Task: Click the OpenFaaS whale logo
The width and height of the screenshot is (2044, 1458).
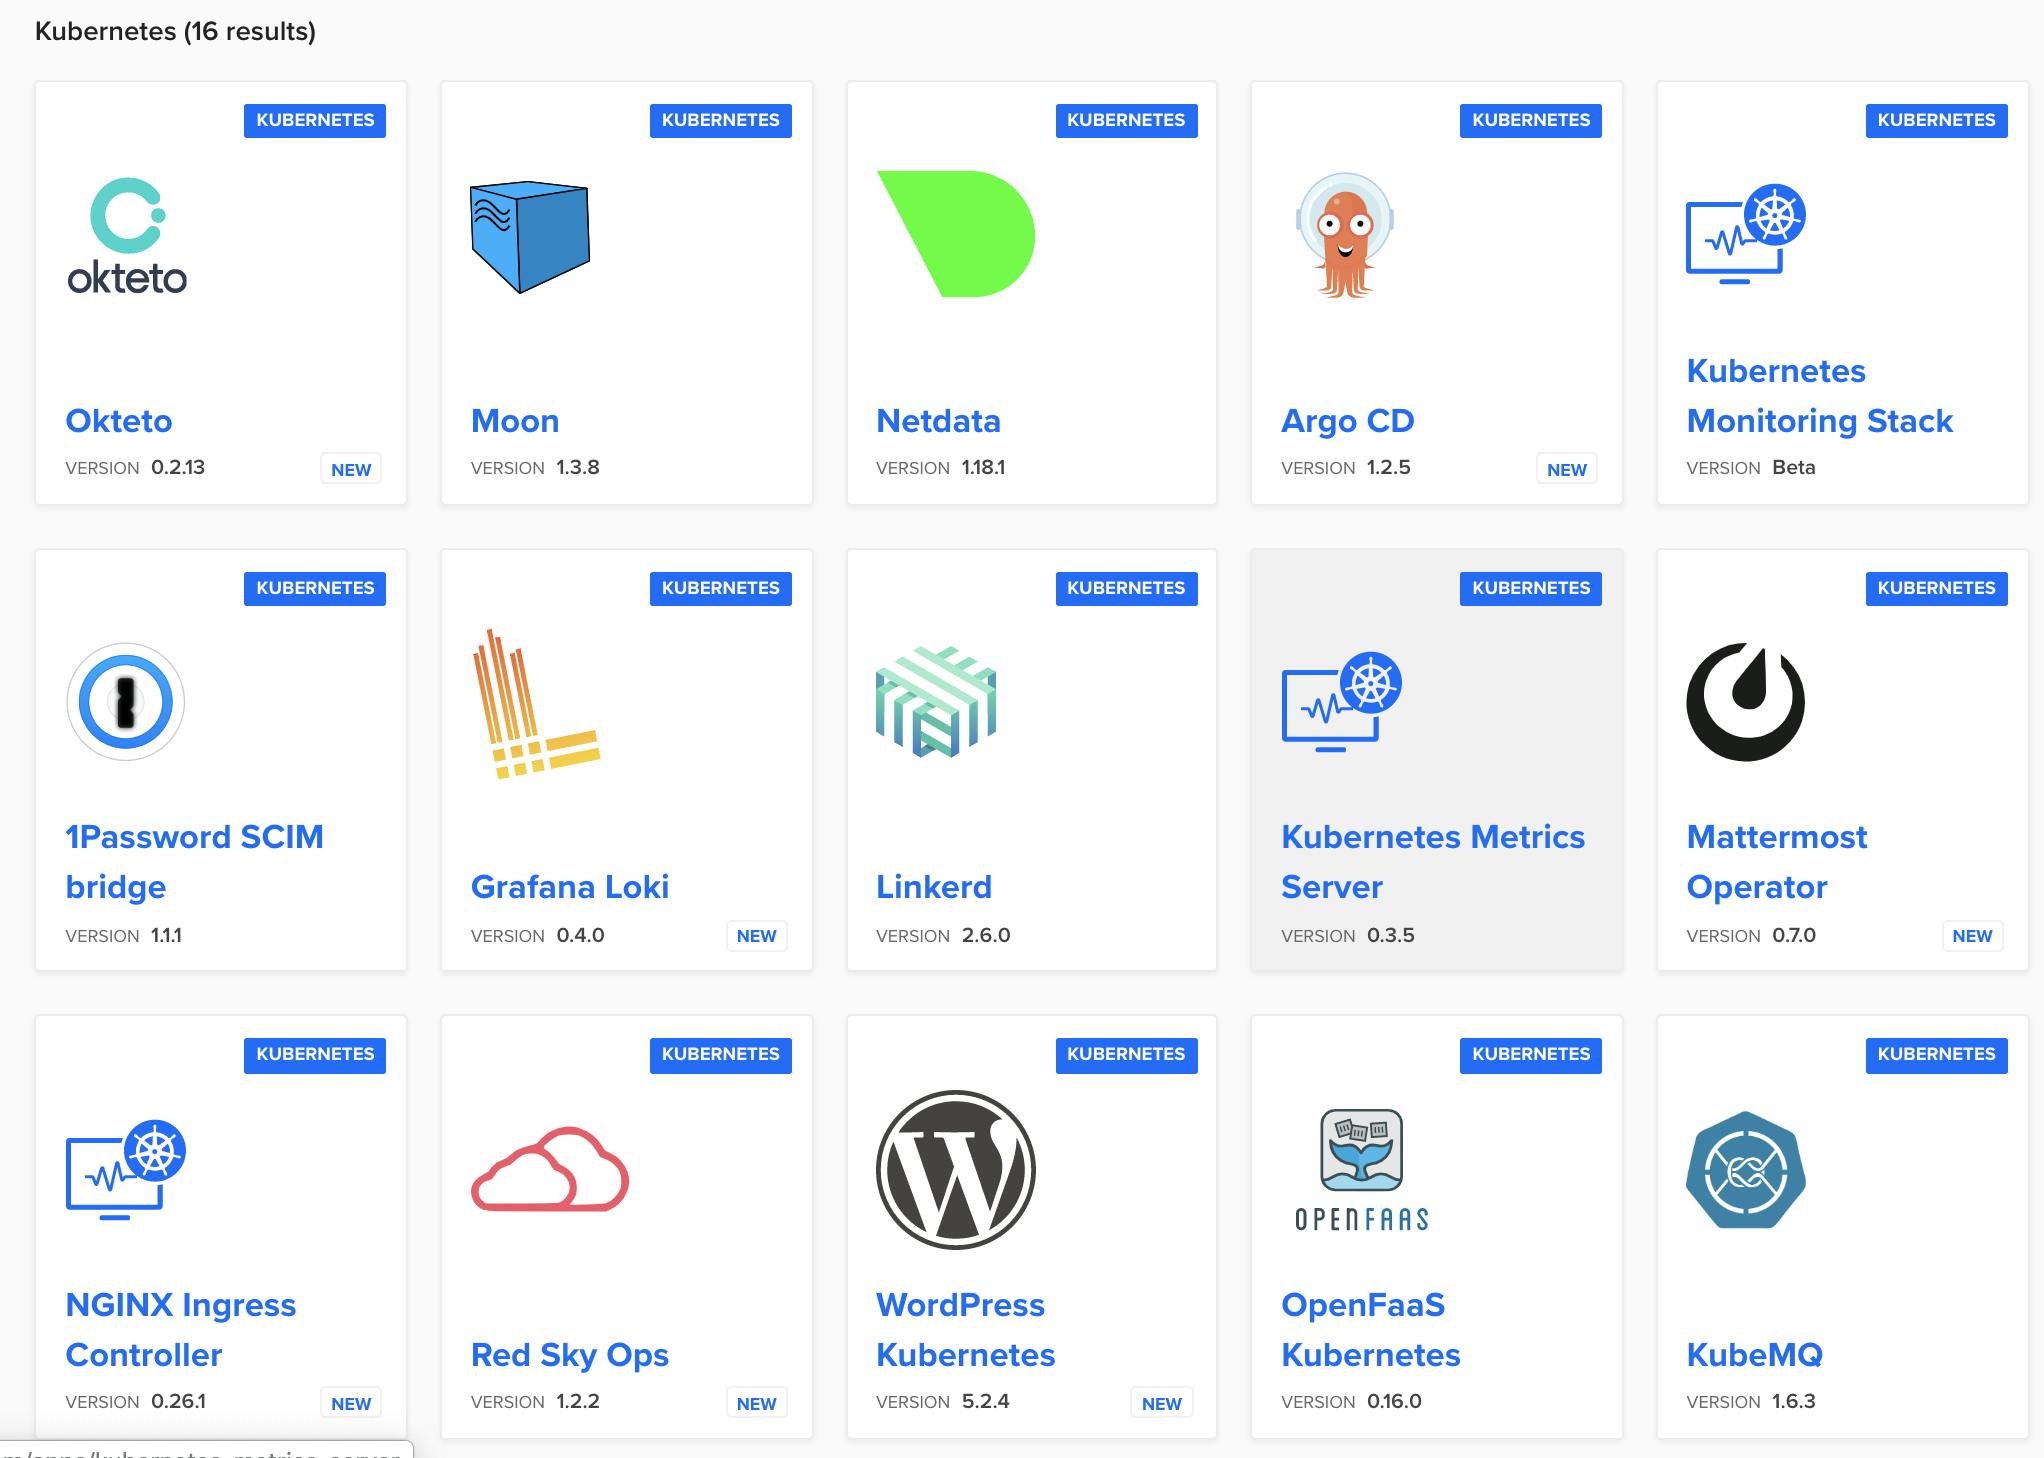Action: click(1362, 1169)
